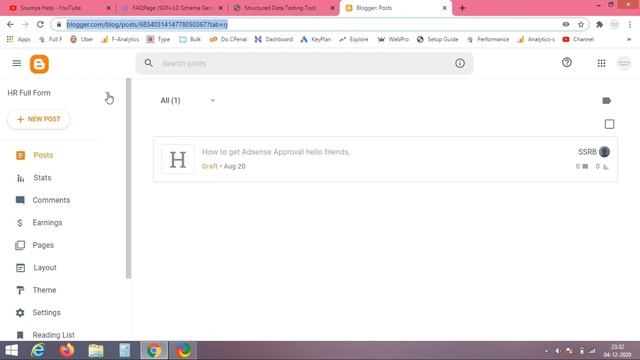Open File Explorer from taskbar
The width and height of the screenshot is (640, 360).
point(96,351)
